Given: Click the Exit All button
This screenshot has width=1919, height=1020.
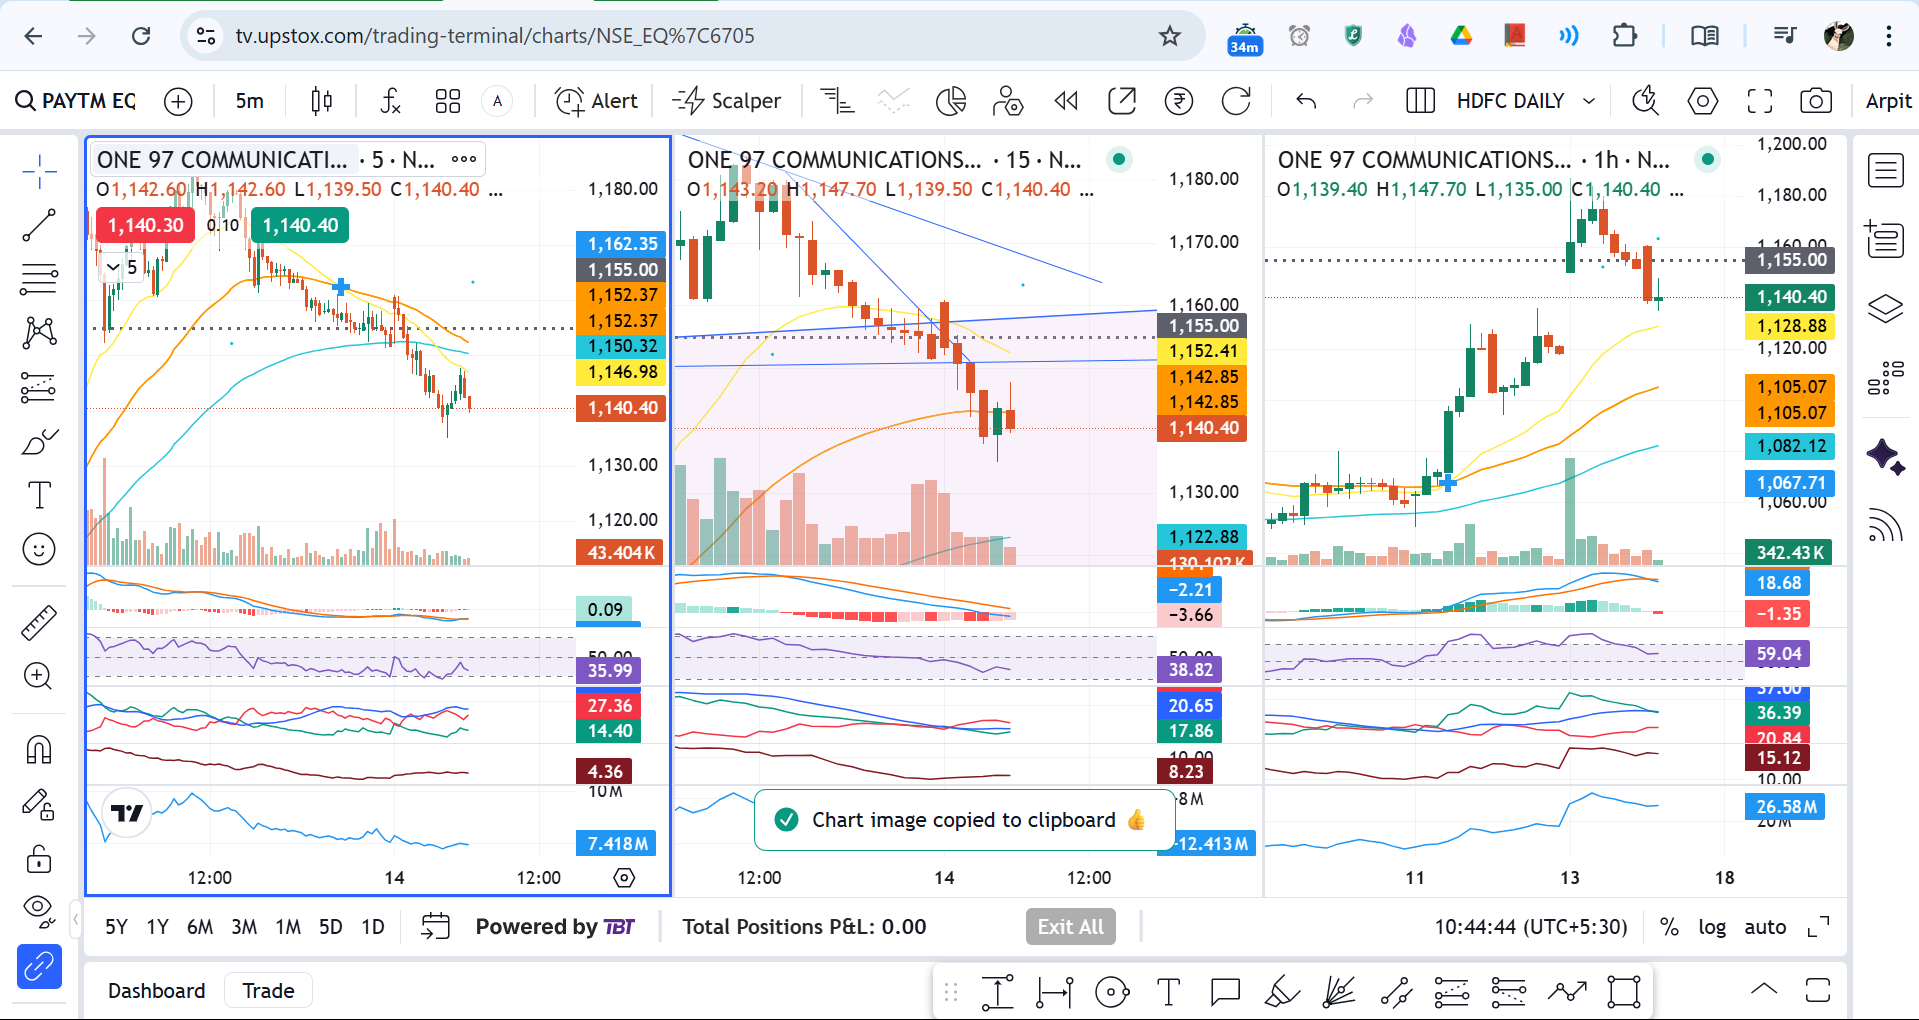Looking at the screenshot, I should 1070,927.
